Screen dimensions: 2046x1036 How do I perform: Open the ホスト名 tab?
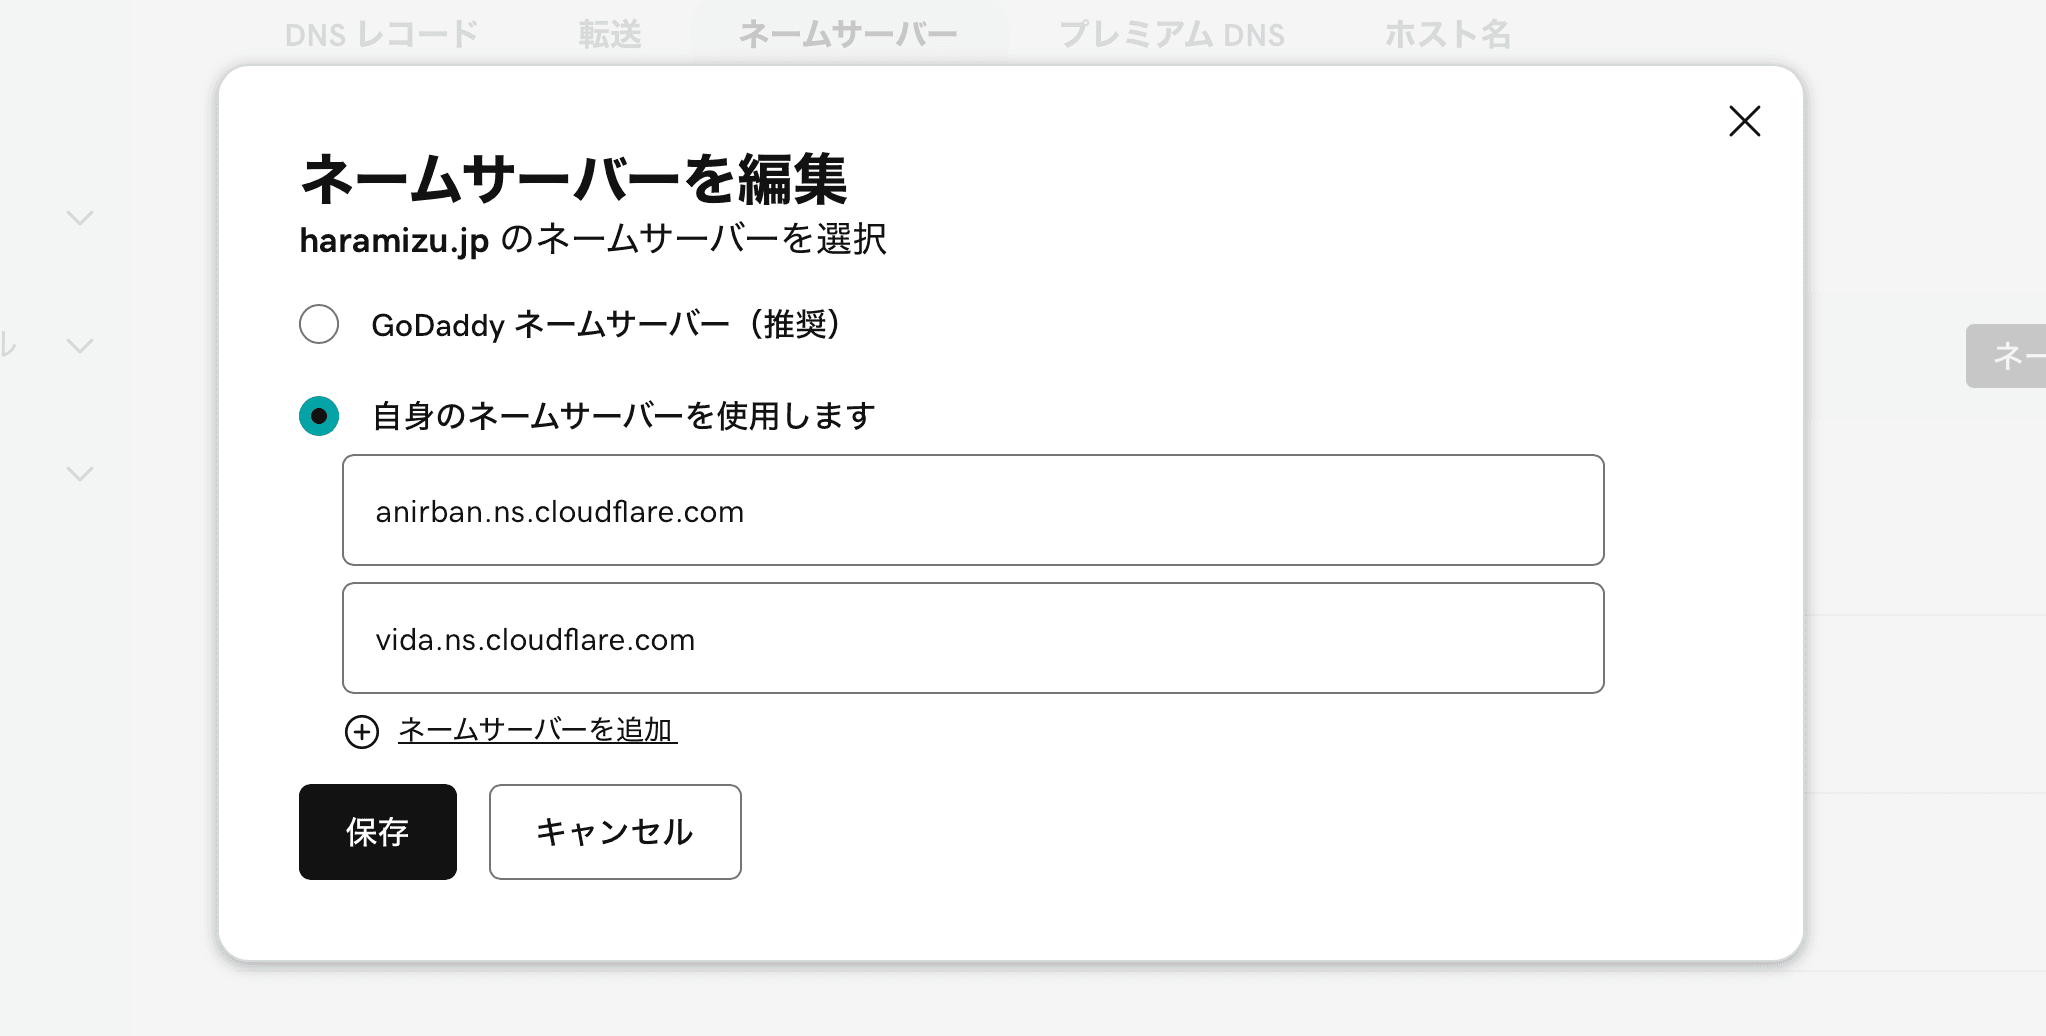(x=1447, y=35)
